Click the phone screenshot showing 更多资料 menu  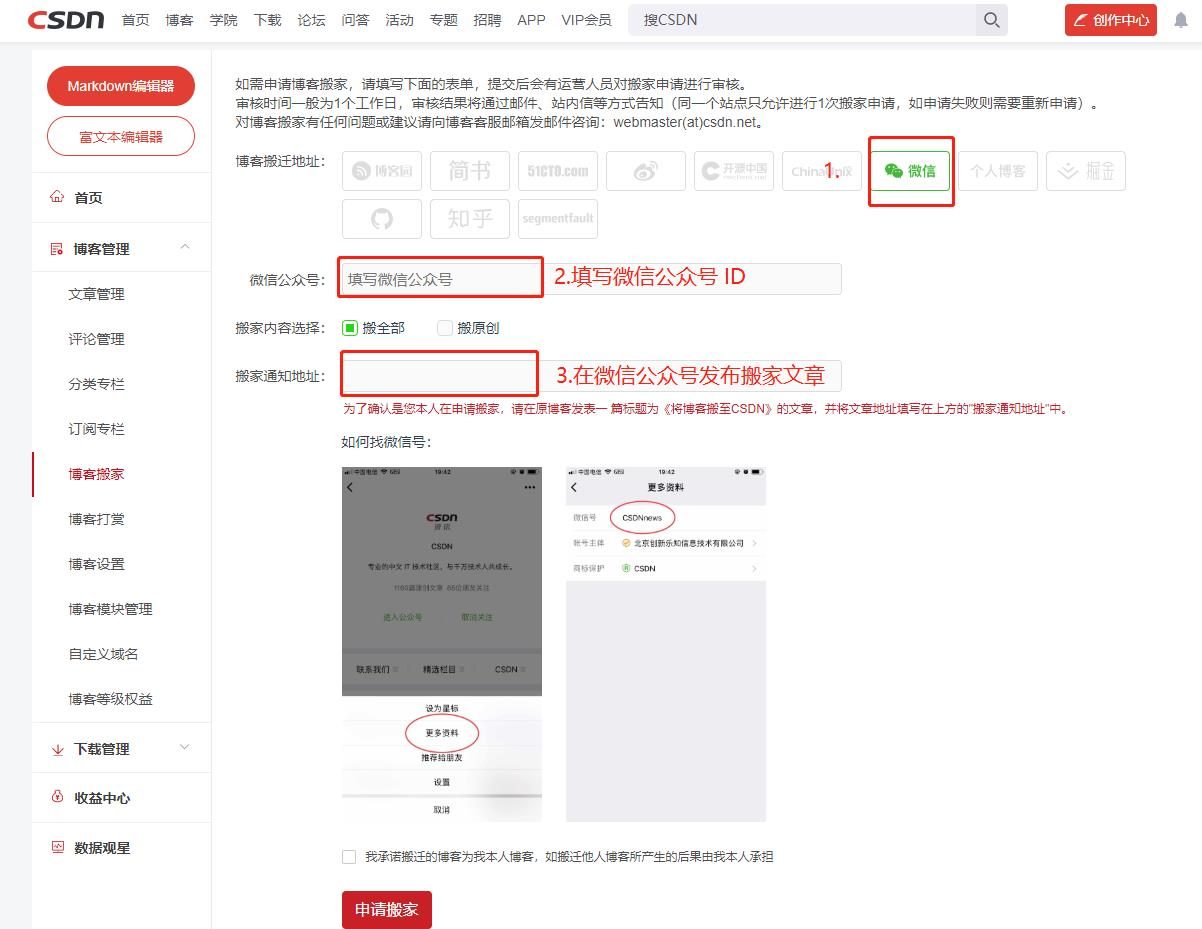coord(442,644)
